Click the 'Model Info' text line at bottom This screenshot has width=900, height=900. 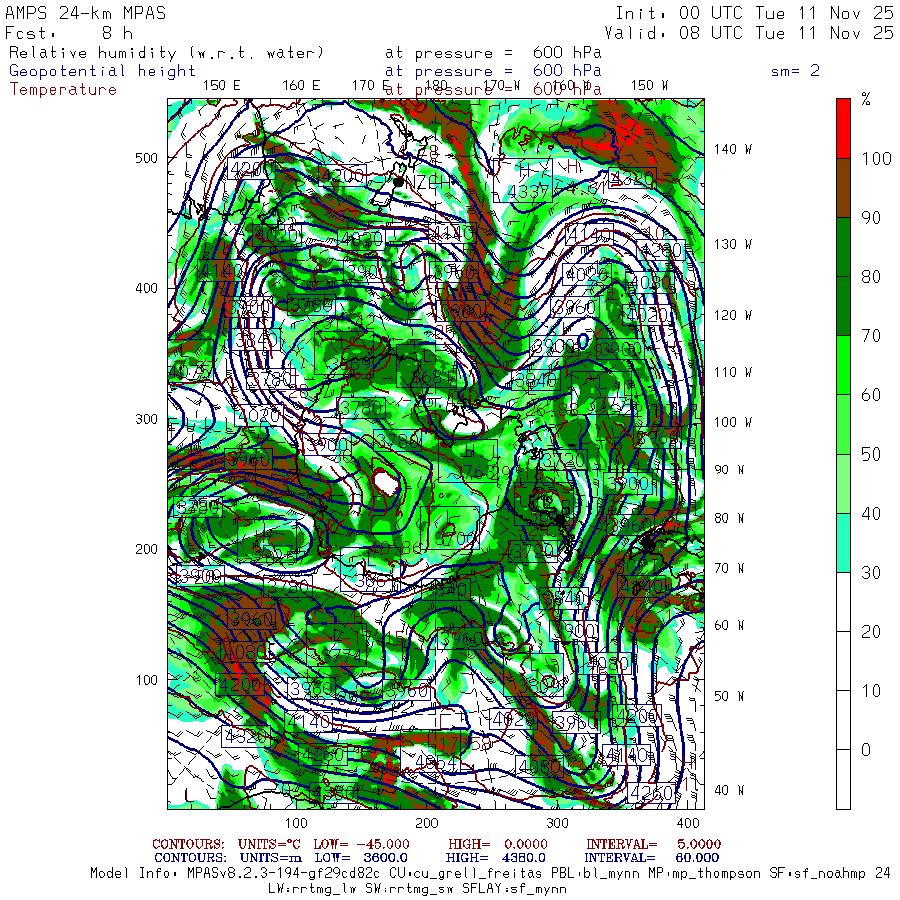pos(490,873)
